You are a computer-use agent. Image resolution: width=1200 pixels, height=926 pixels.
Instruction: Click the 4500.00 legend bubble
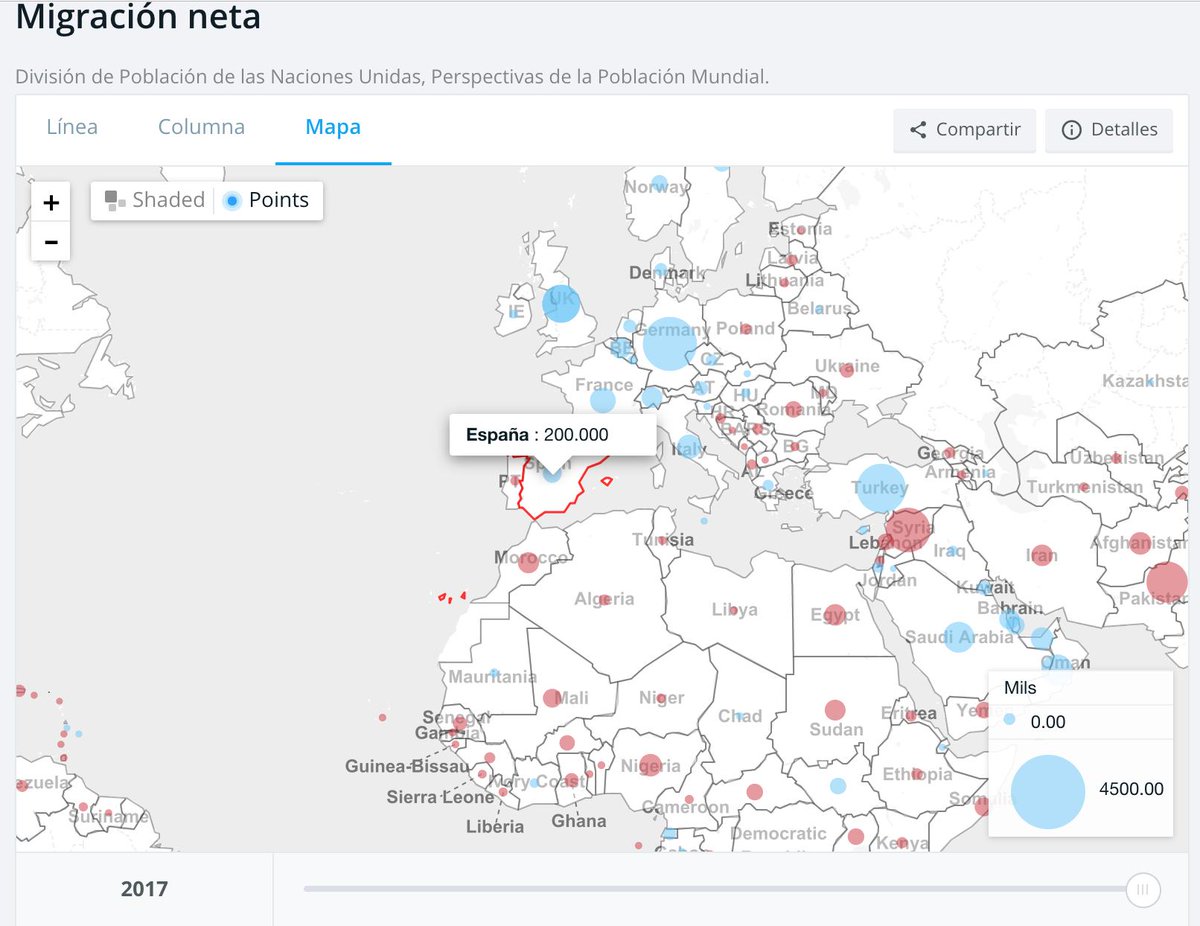(1048, 792)
